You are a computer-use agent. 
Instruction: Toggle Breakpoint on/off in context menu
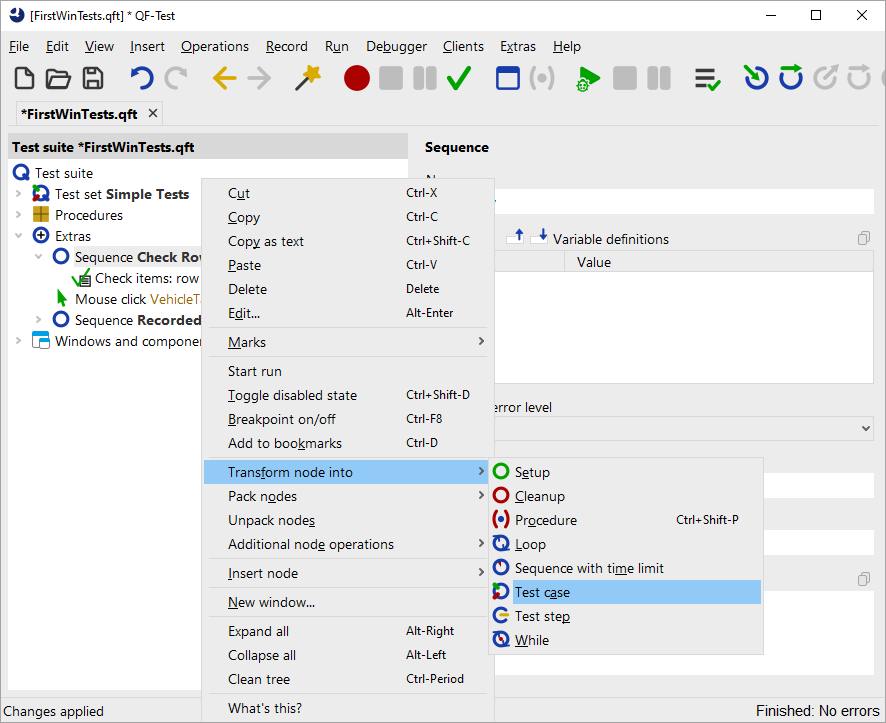point(281,419)
